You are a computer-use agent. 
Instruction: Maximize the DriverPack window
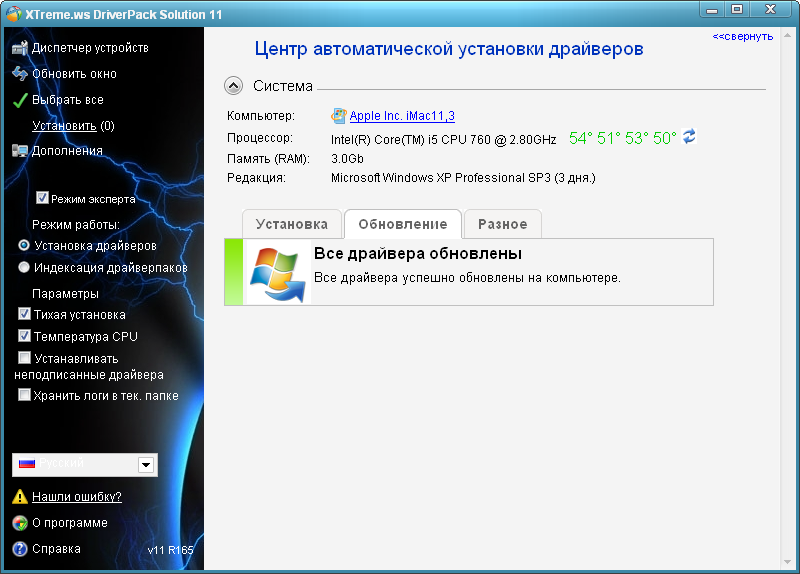click(737, 9)
